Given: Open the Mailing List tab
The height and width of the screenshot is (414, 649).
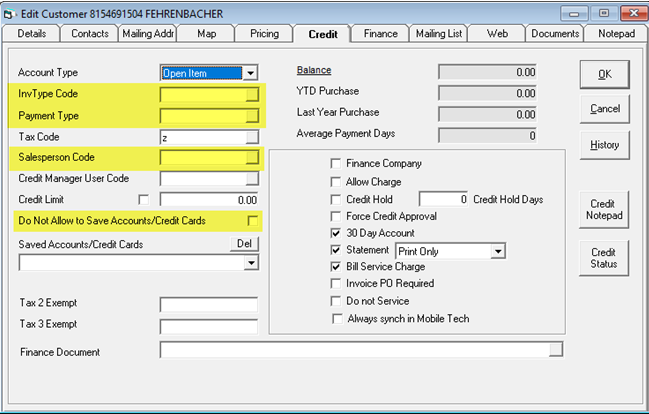Looking at the screenshot, I should 439,34.
